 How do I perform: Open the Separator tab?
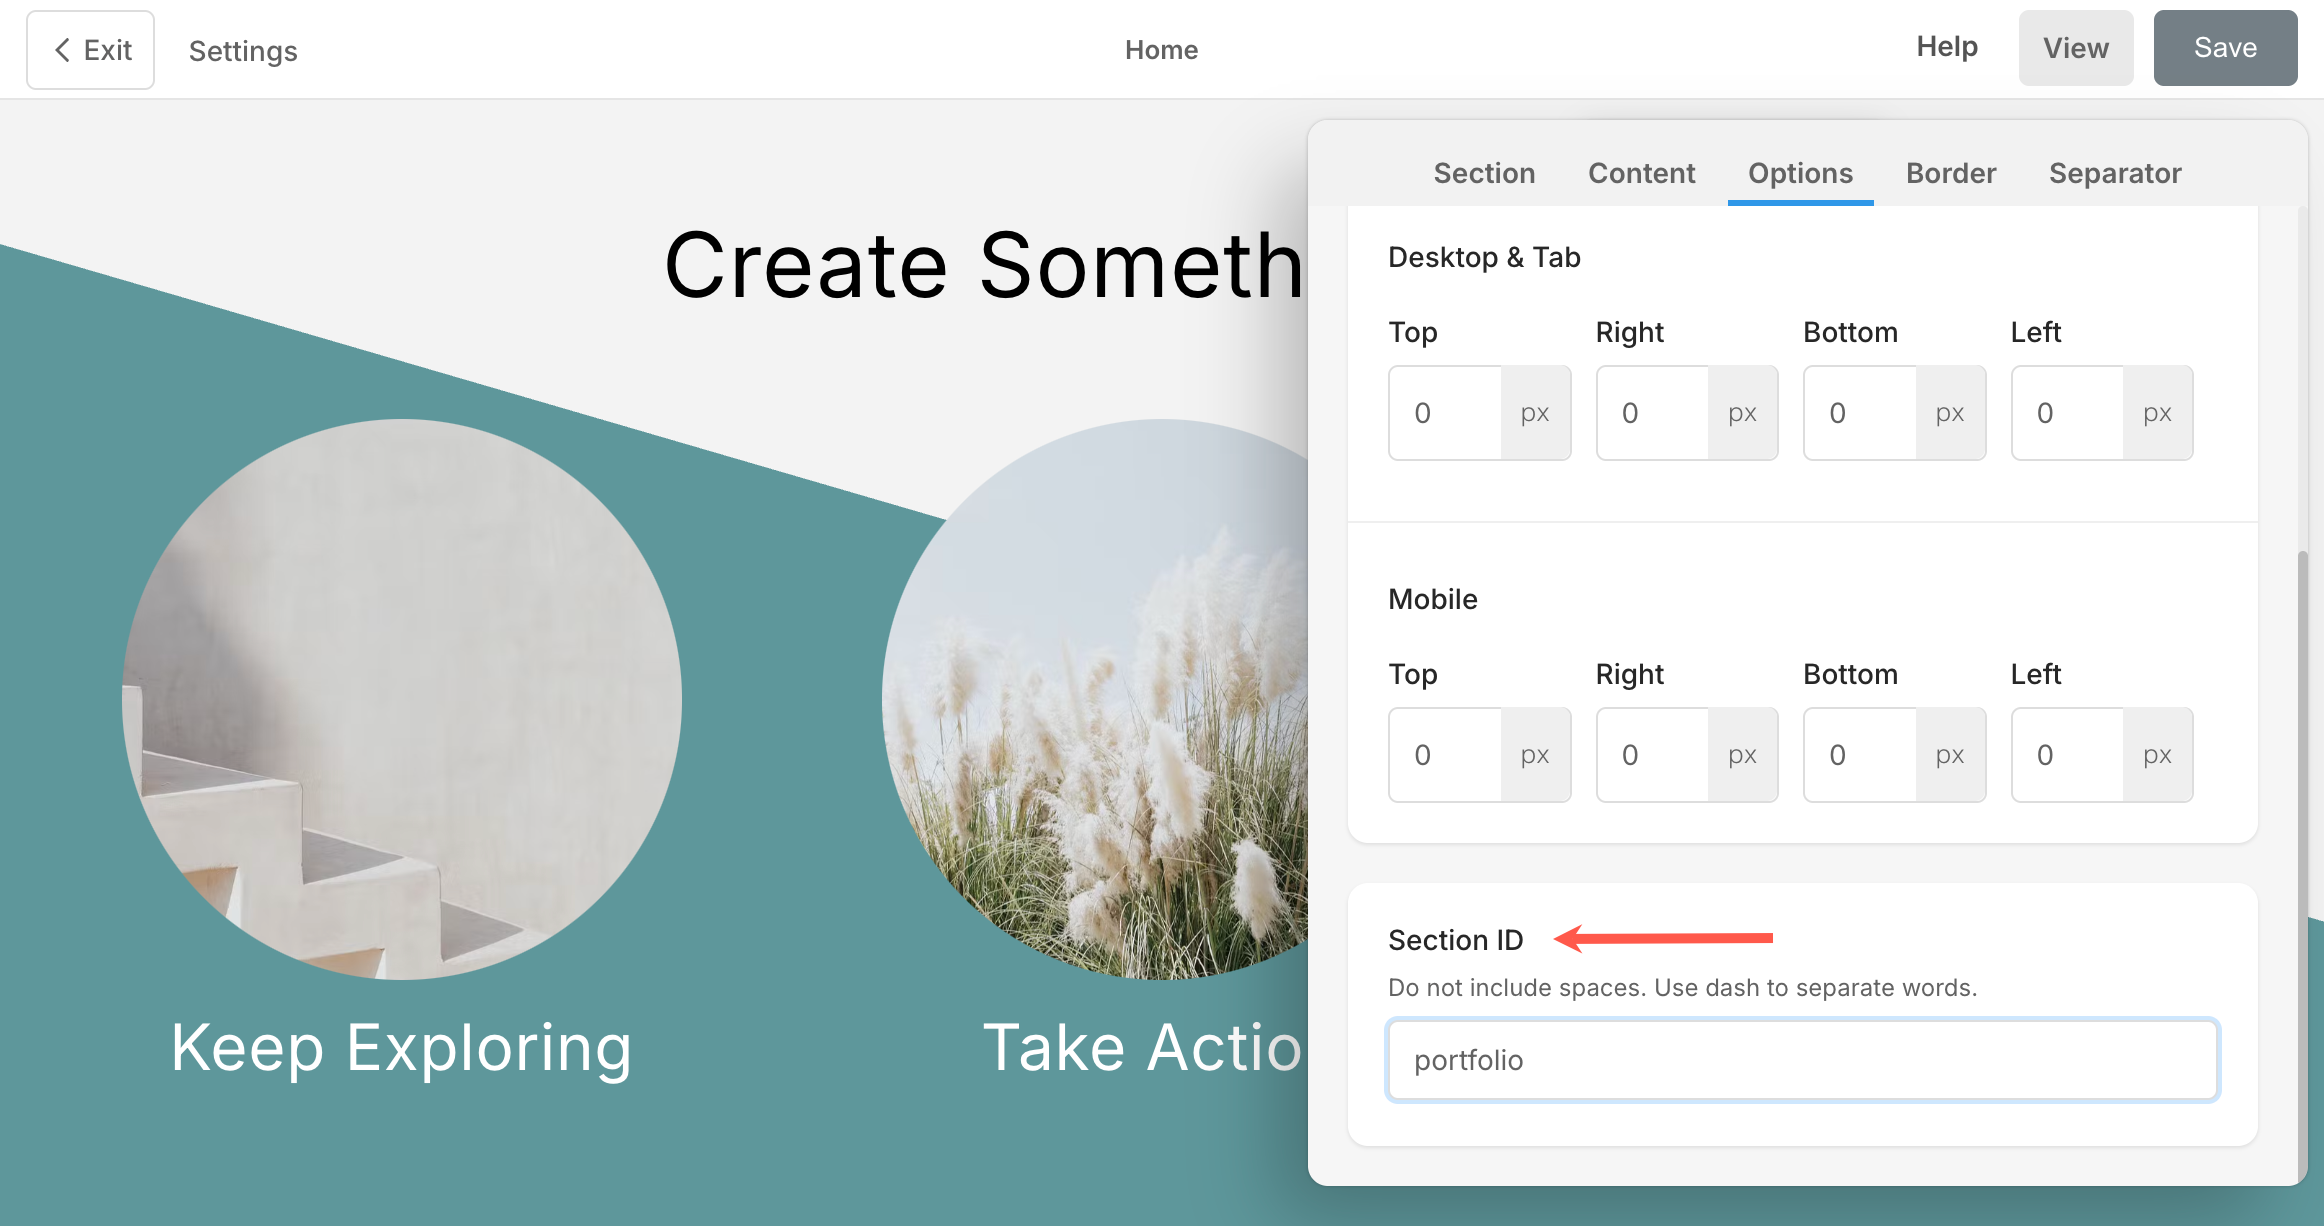(x=2115, y=173)
